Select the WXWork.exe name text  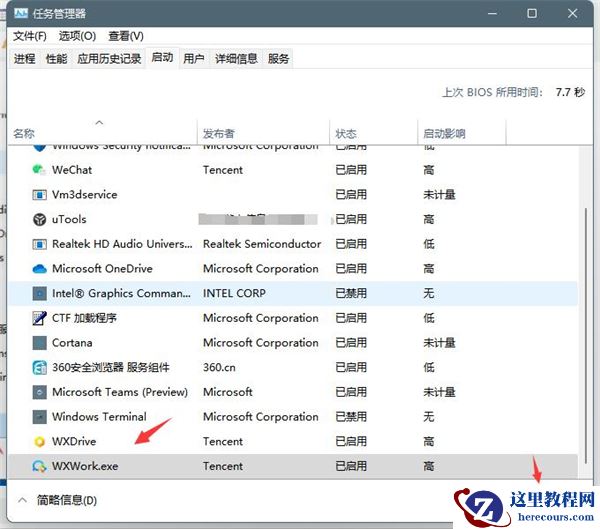(85, 466)
